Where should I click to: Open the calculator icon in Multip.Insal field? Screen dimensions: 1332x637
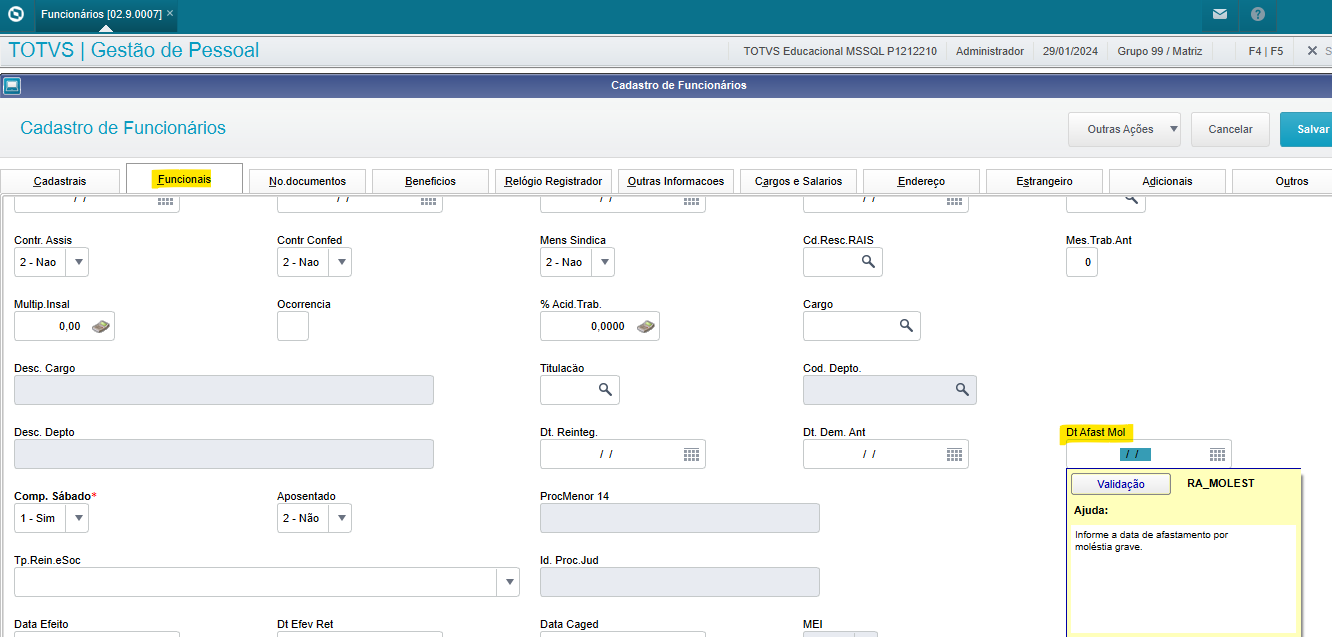(x=100, y=326)
